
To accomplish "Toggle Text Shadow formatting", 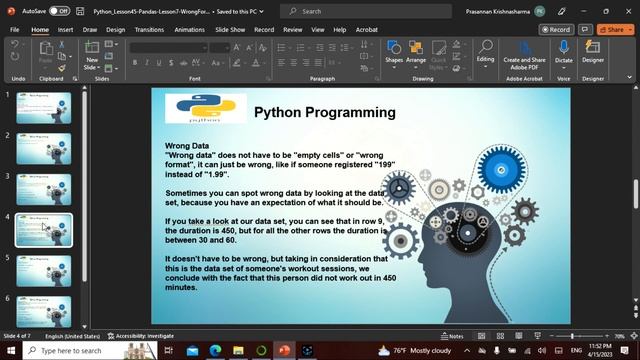I will [x=171, y=63].
